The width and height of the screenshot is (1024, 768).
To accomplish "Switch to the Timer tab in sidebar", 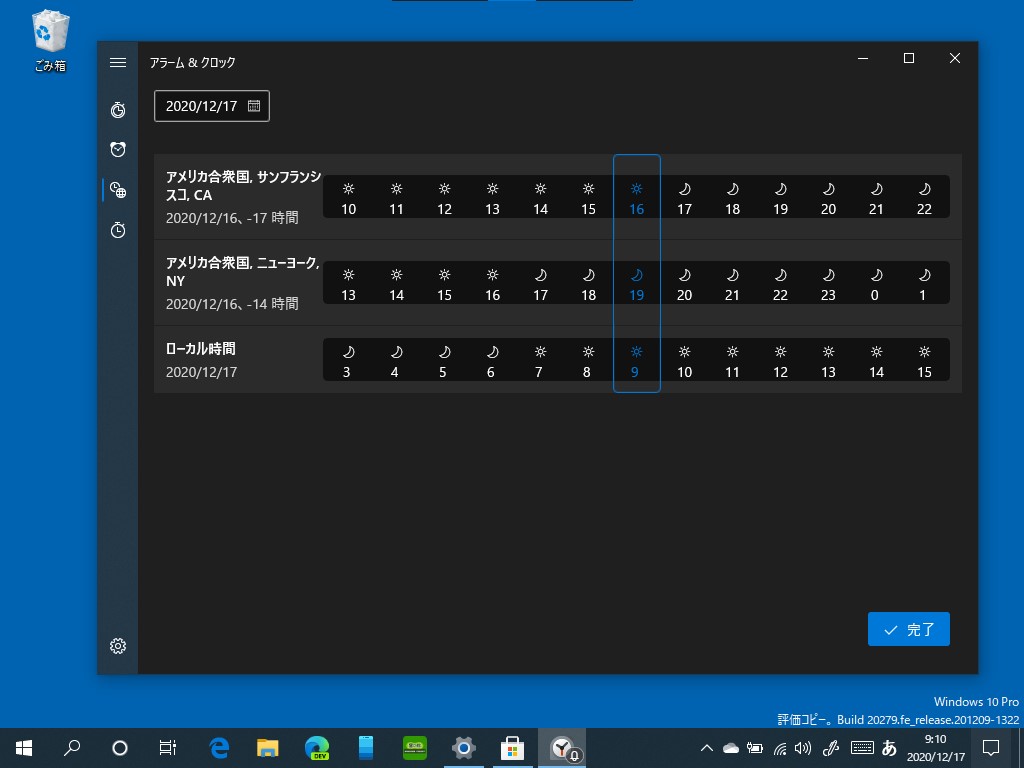I will 118,110.
